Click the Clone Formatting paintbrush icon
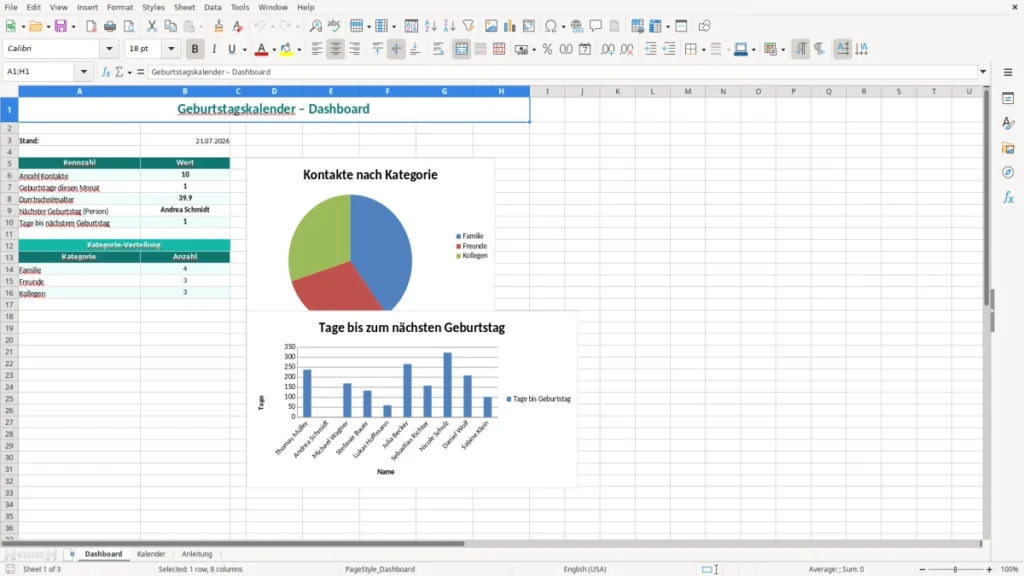This screenshot has height=576, width=1024. tap(219, 26)
